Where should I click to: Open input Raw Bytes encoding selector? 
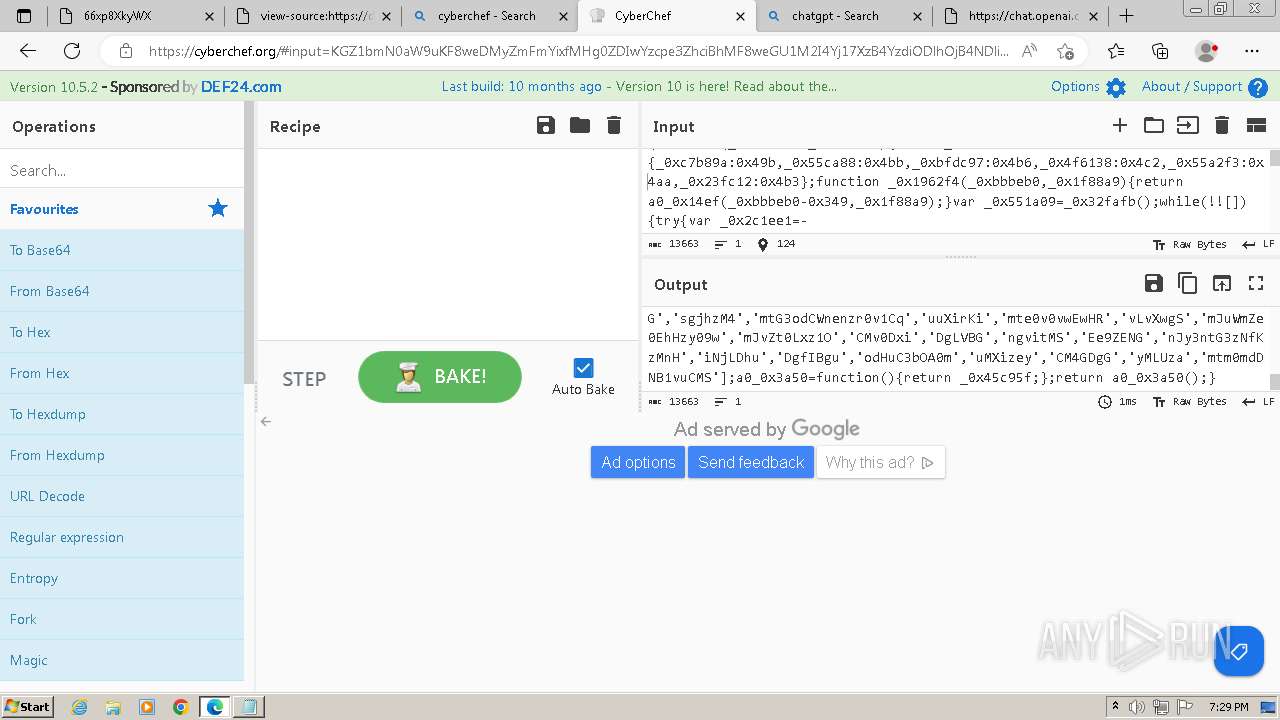point(1189,244)
